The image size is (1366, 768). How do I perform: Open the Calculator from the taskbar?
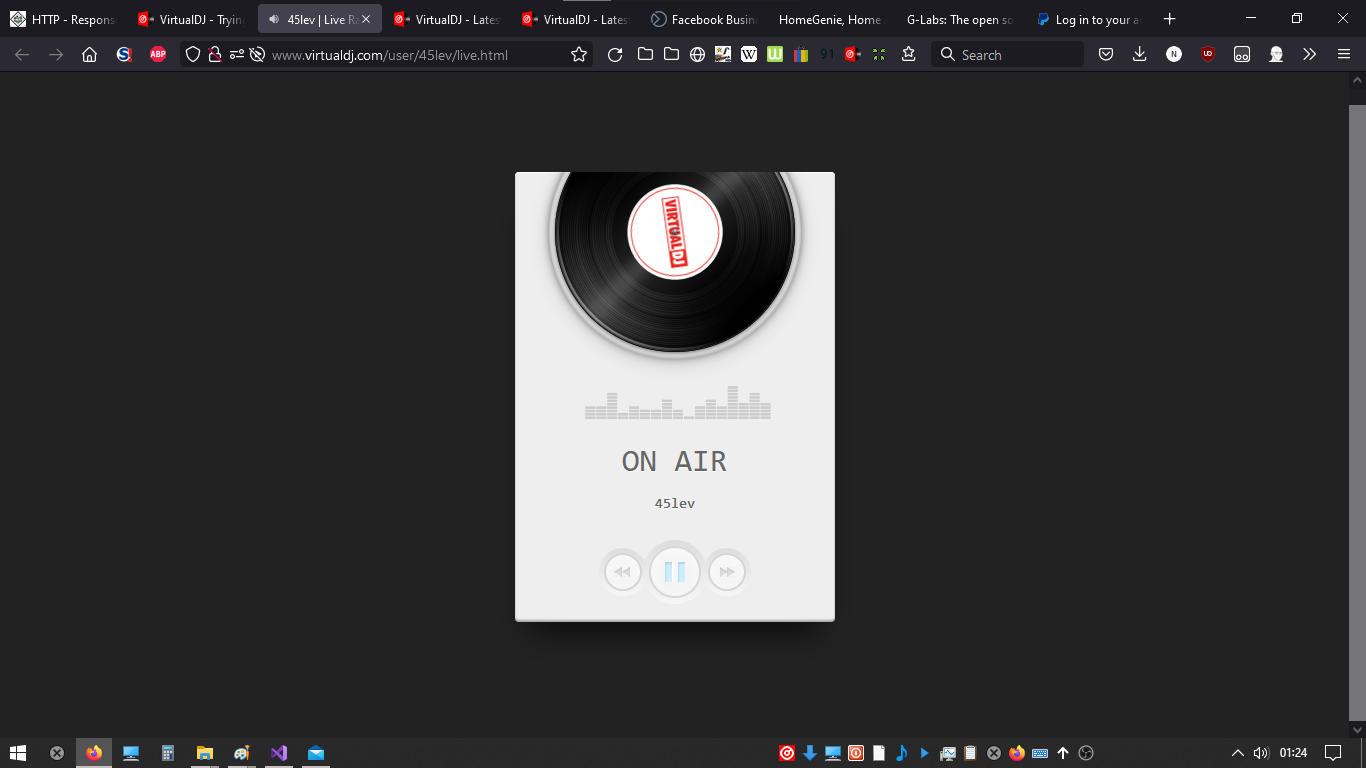click(168, 753)
